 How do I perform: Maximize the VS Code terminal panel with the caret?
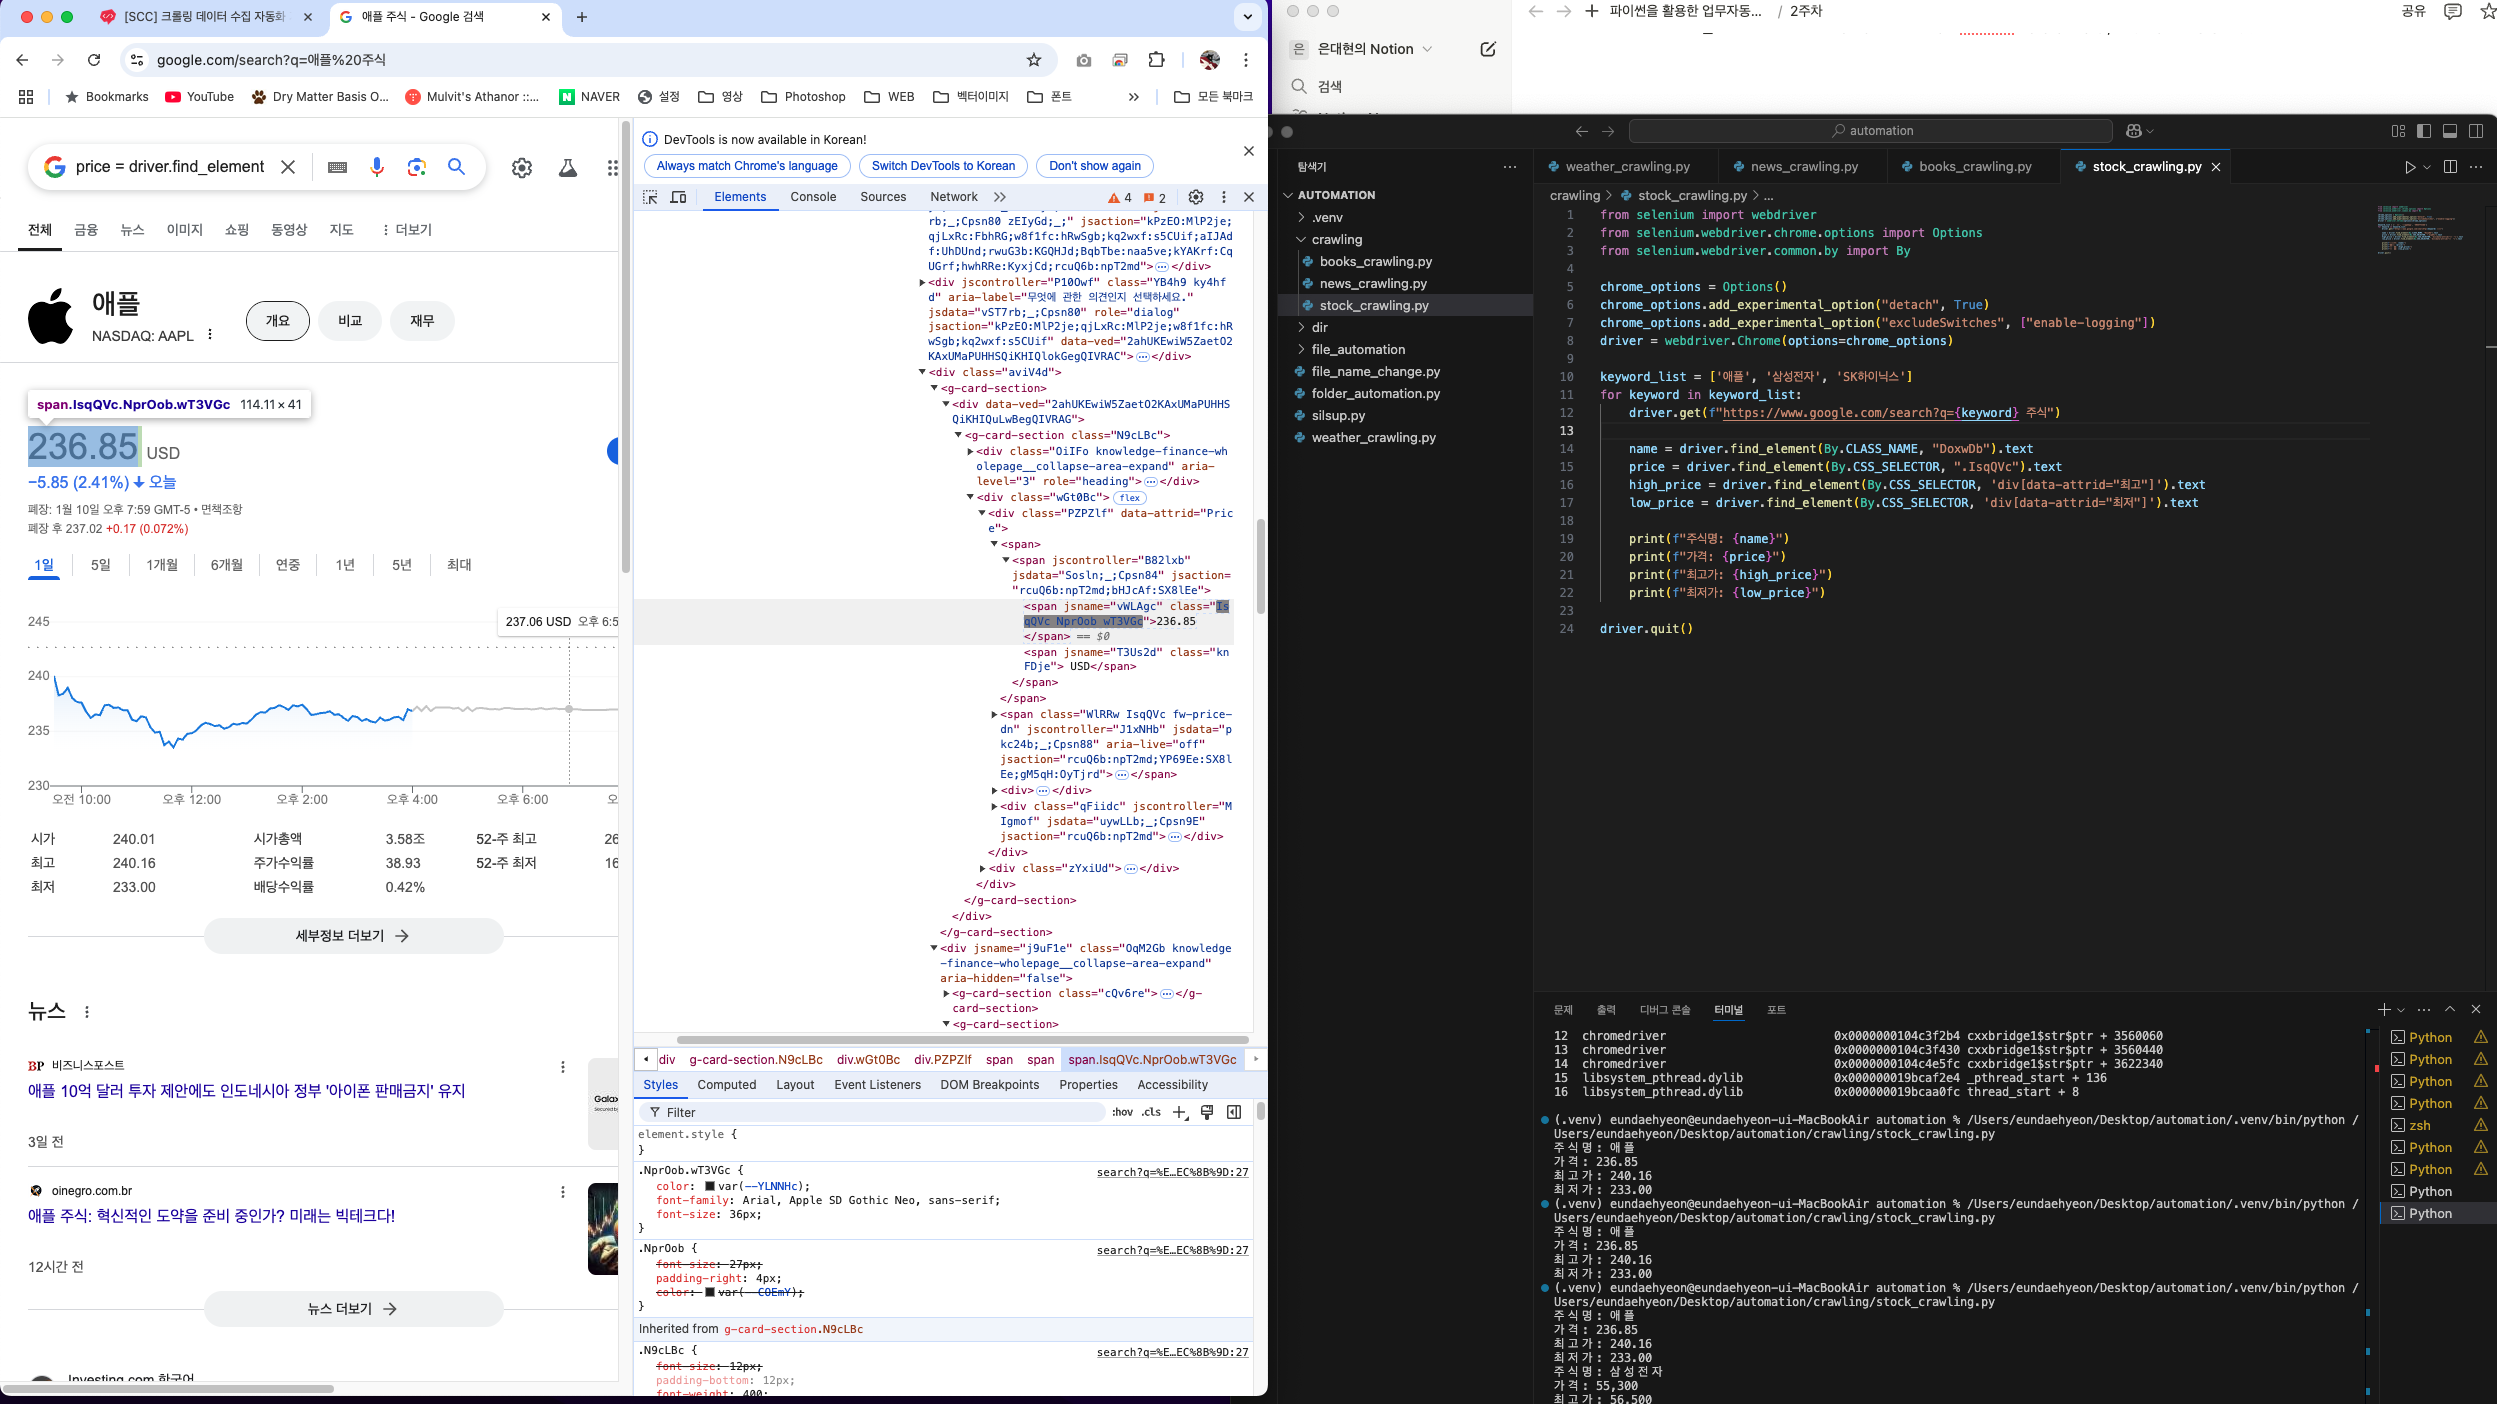[2450, 1009]
